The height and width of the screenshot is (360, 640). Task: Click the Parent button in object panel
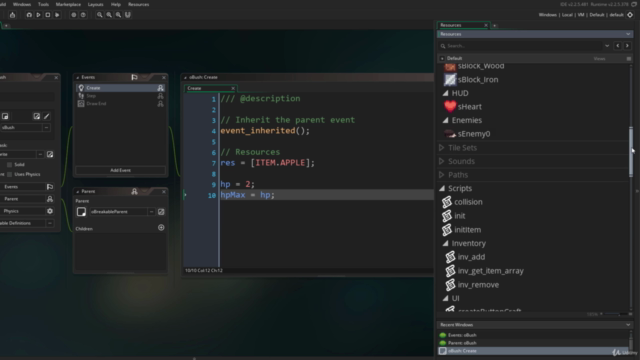(x=27, y=199)
